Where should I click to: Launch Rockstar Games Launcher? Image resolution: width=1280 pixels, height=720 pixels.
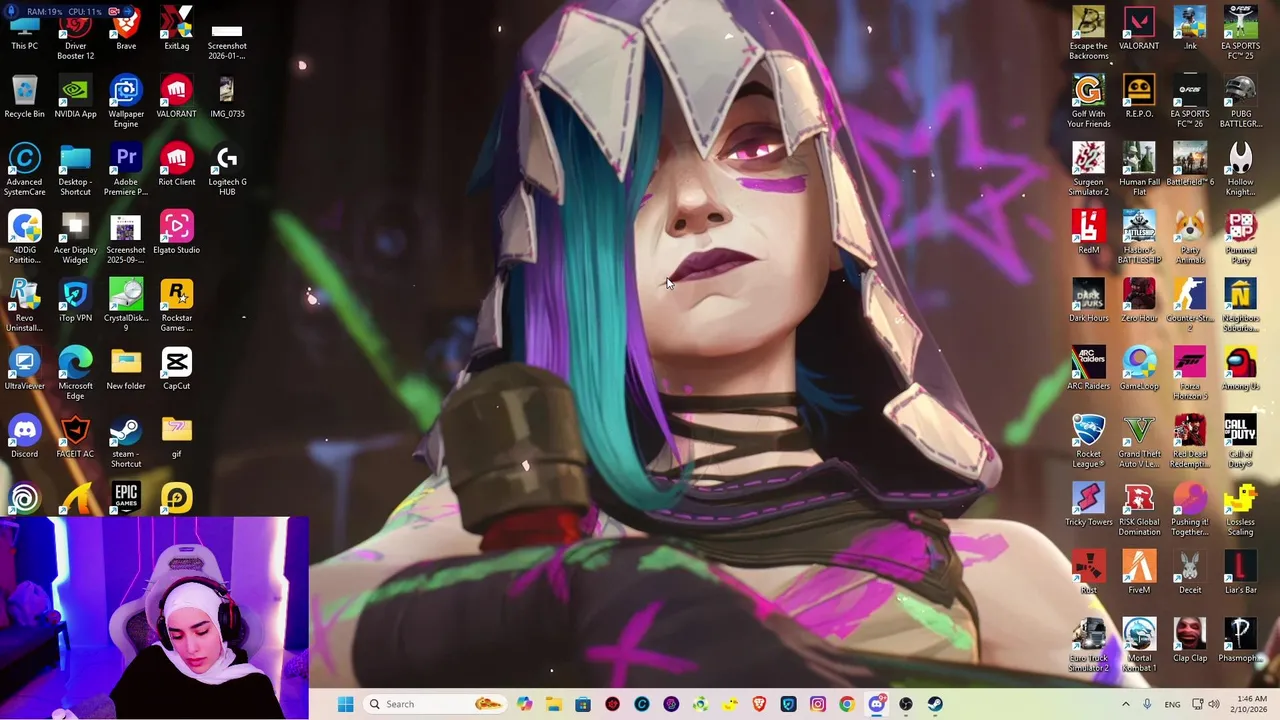pos(176,306)
